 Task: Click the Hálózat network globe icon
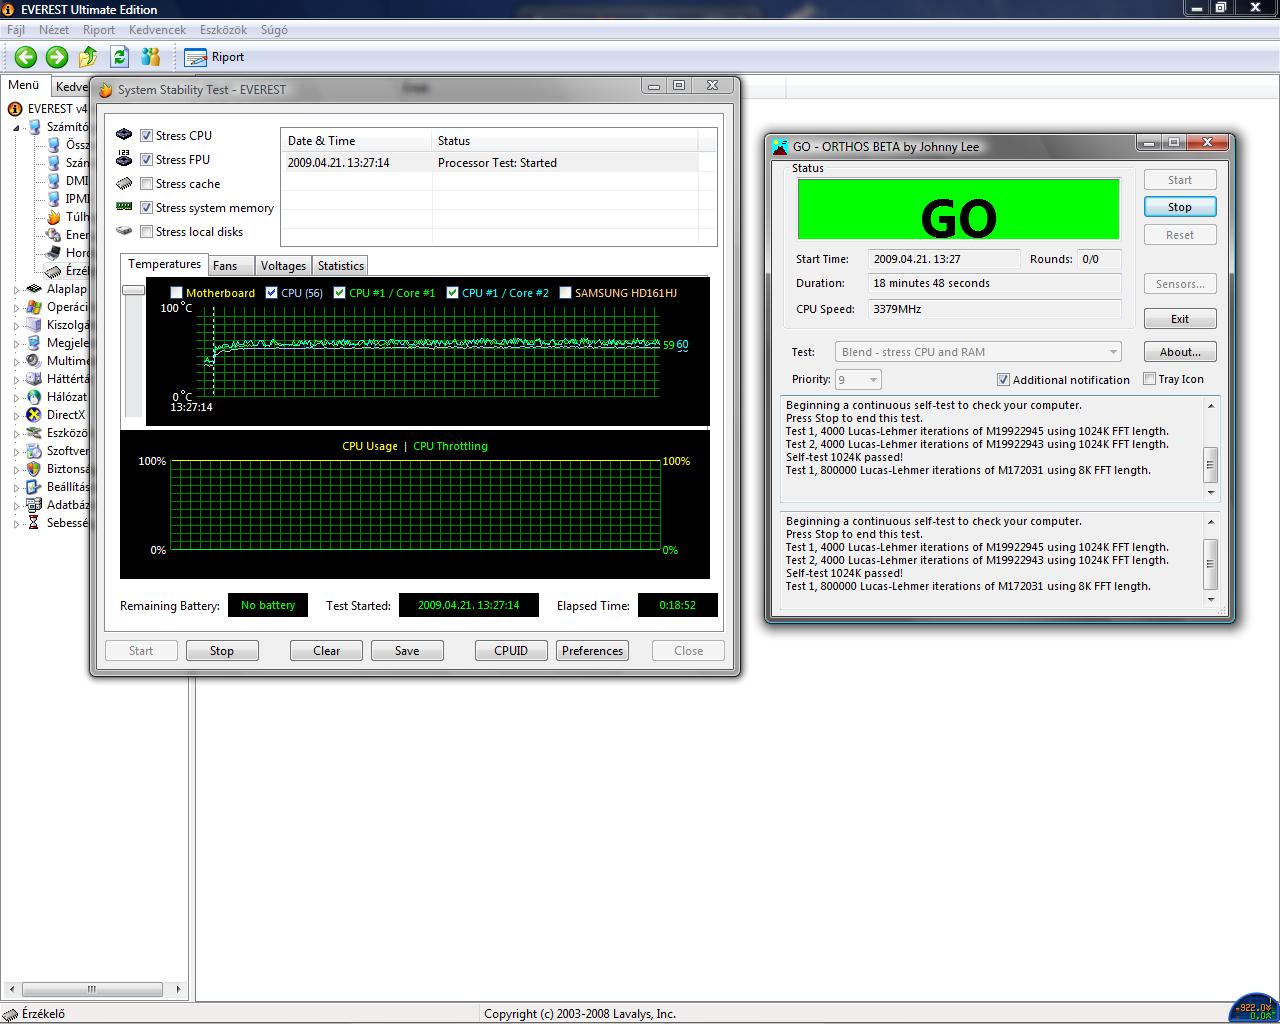tap(34, 397)
